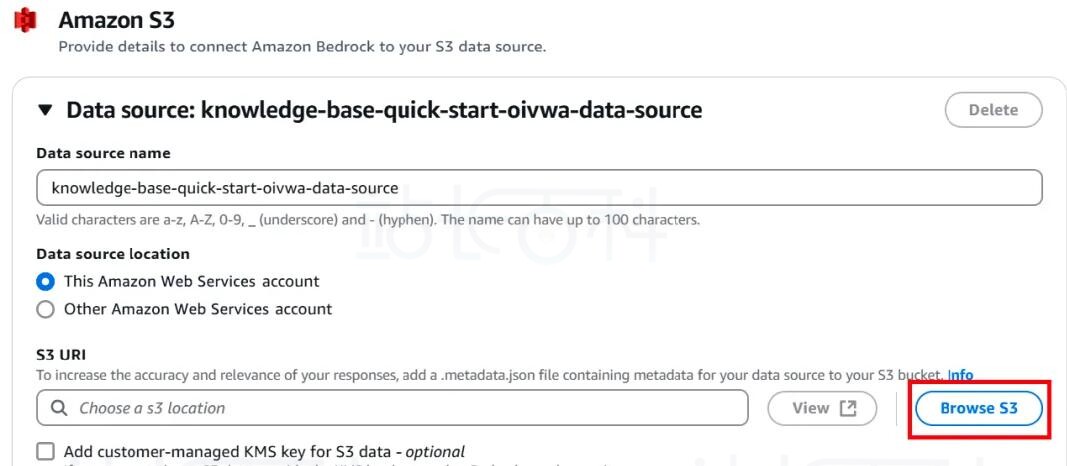Click the customer-managed KMS key option label
The image size is (1067, 466).
pyautogui.click(x=265, y=452)
